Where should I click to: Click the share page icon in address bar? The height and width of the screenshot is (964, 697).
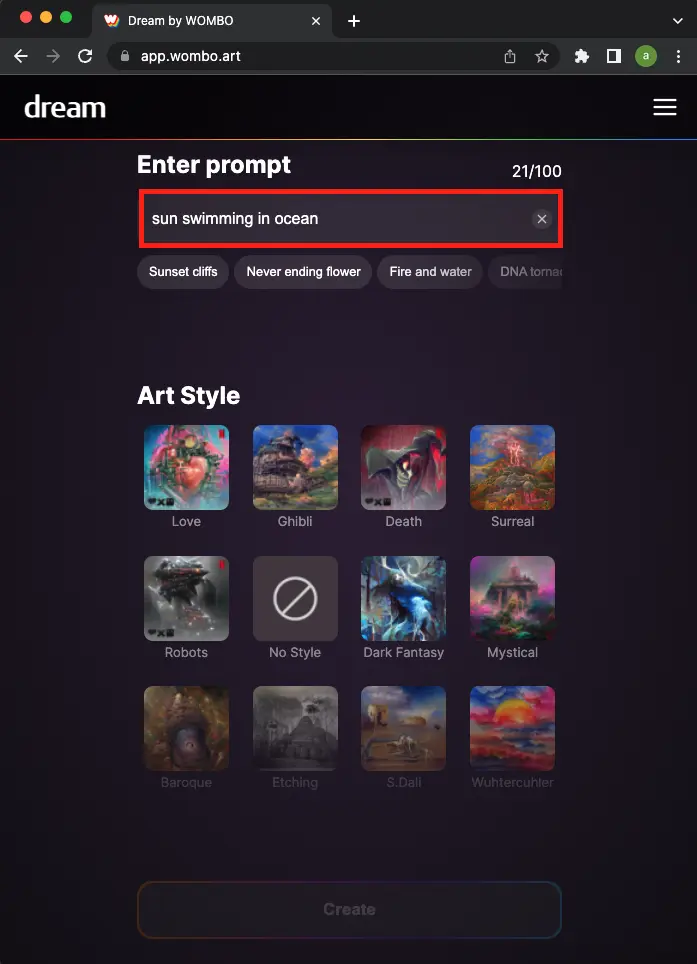coord(510,57)
